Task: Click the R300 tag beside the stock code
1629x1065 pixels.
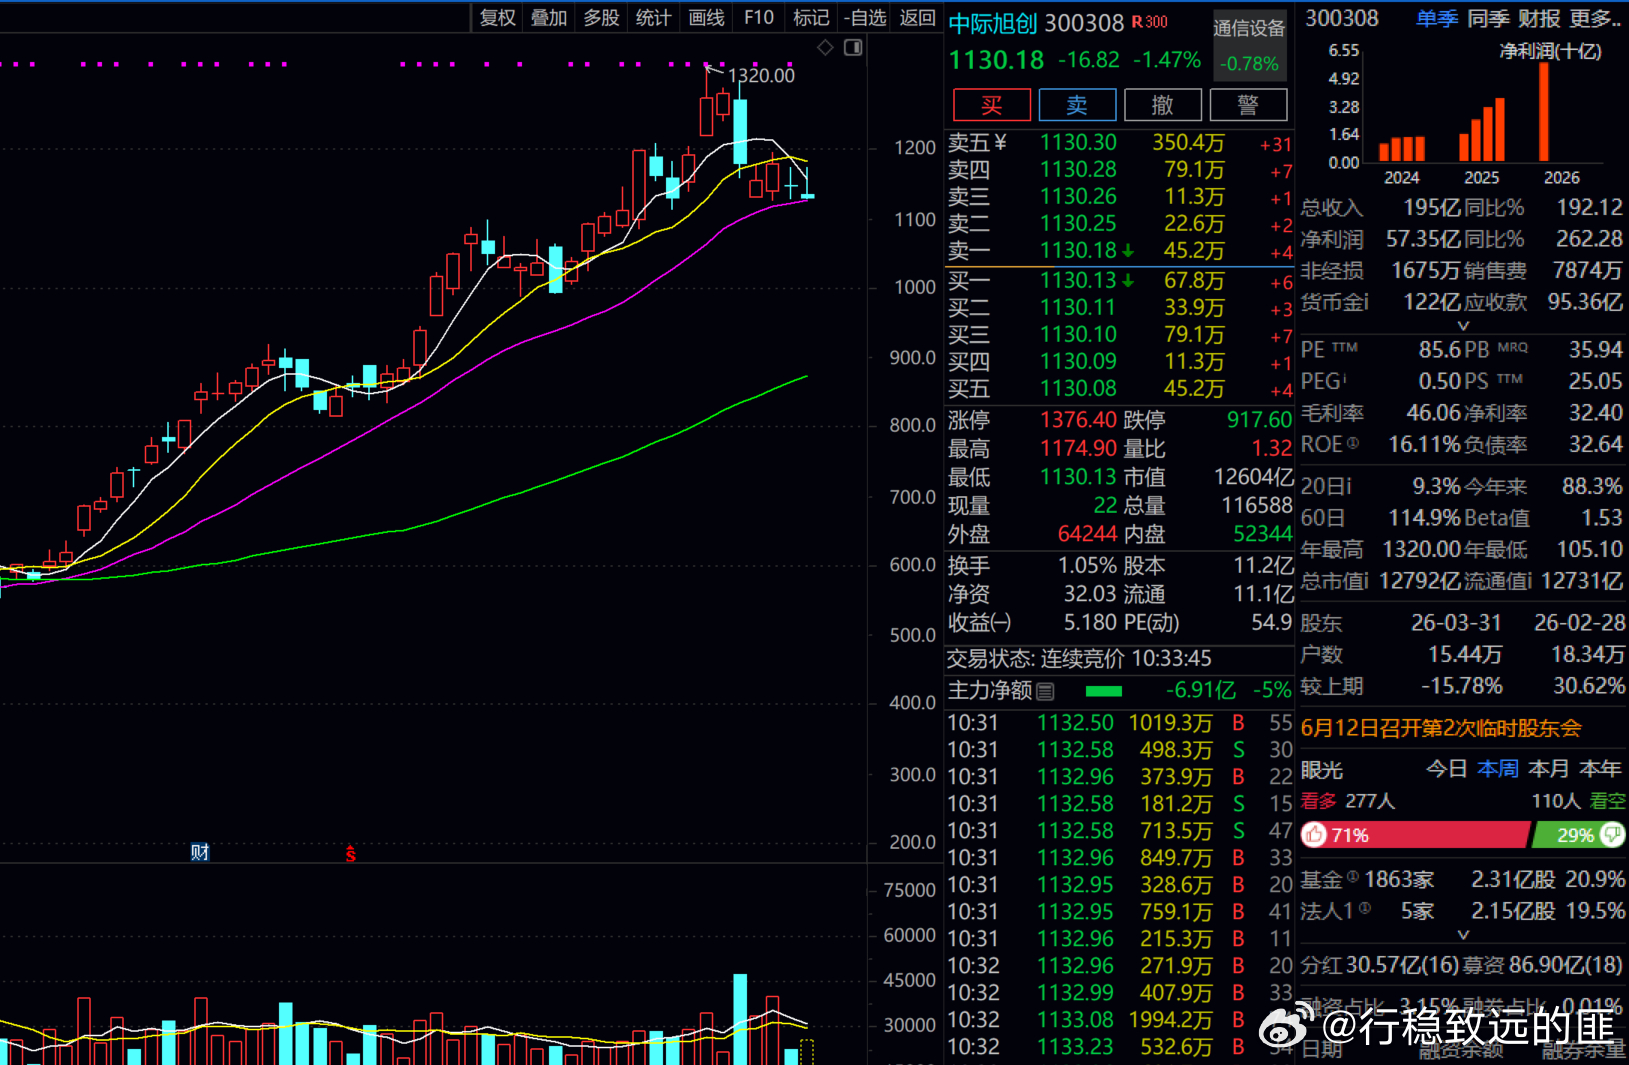Action: [x=1150, y=22]
